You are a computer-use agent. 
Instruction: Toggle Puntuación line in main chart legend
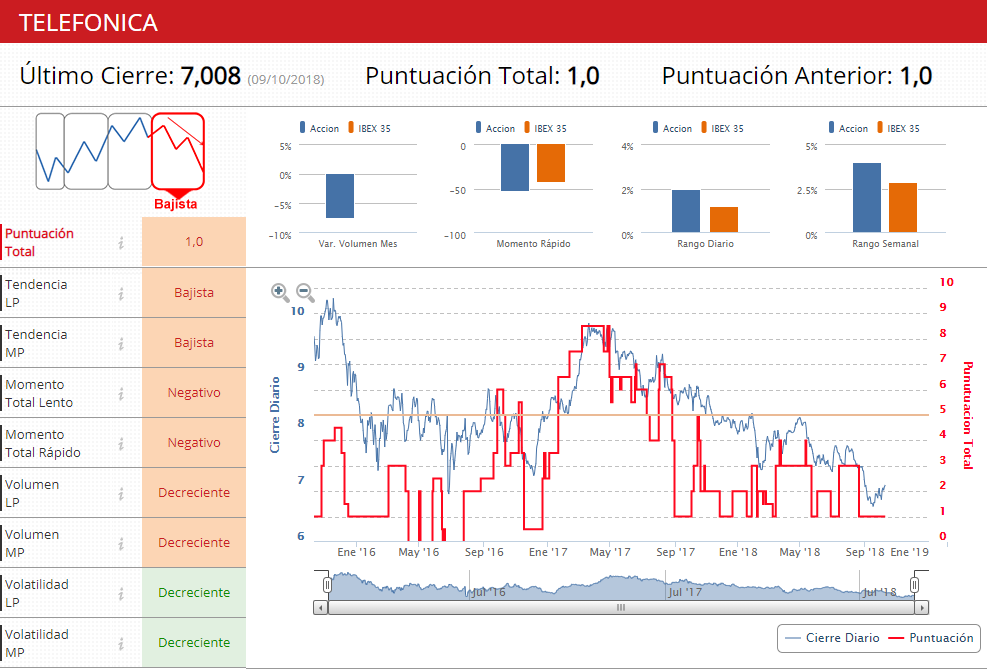click(x=931, y=638)
